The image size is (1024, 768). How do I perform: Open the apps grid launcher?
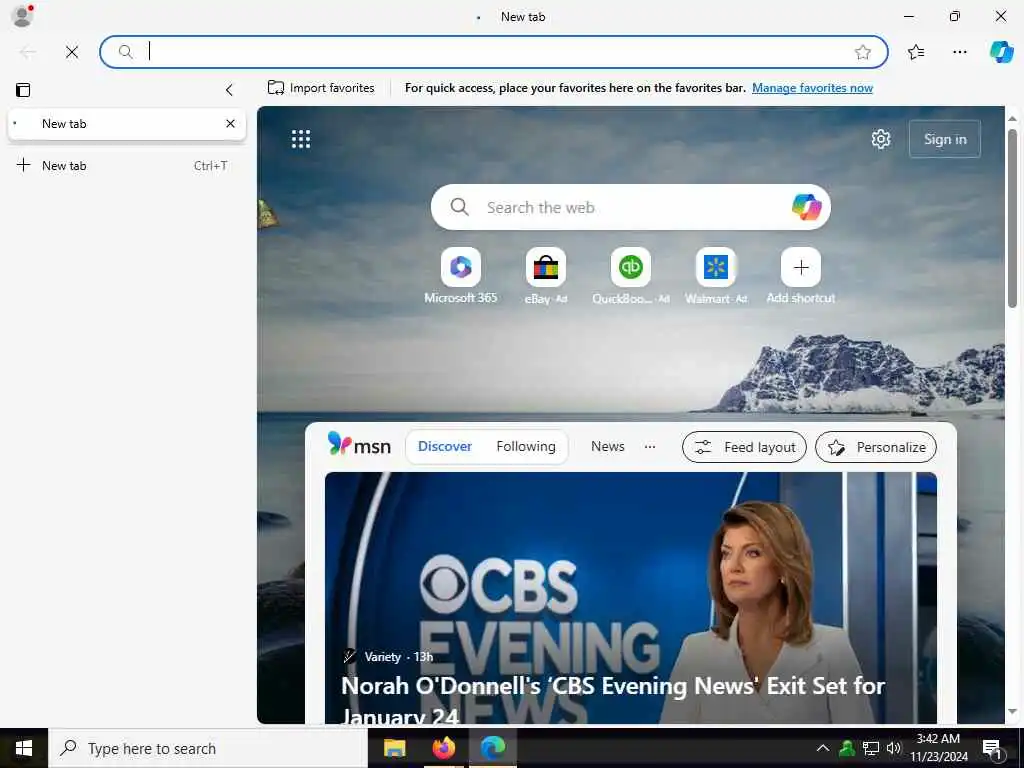point(301,139)
